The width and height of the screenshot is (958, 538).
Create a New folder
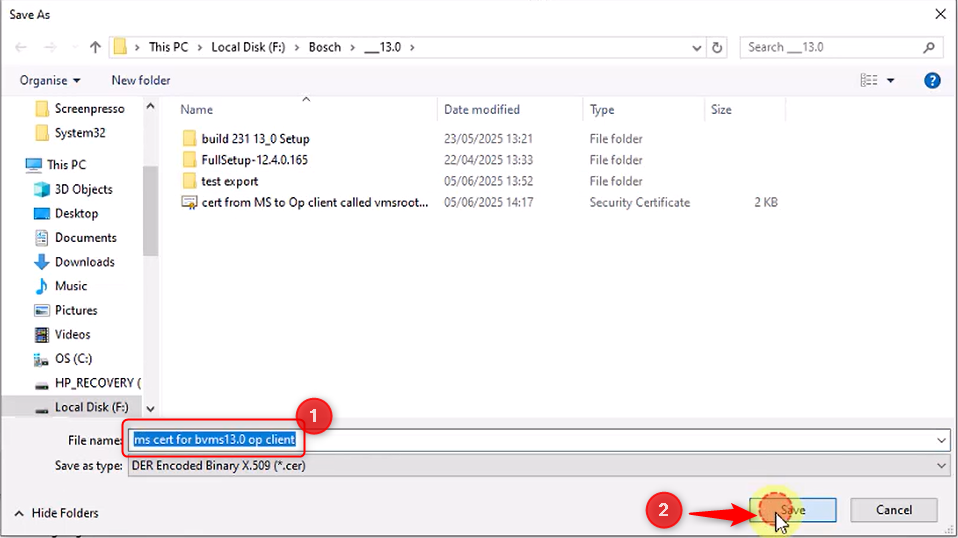pyautogui.click(x=141, y=81)
